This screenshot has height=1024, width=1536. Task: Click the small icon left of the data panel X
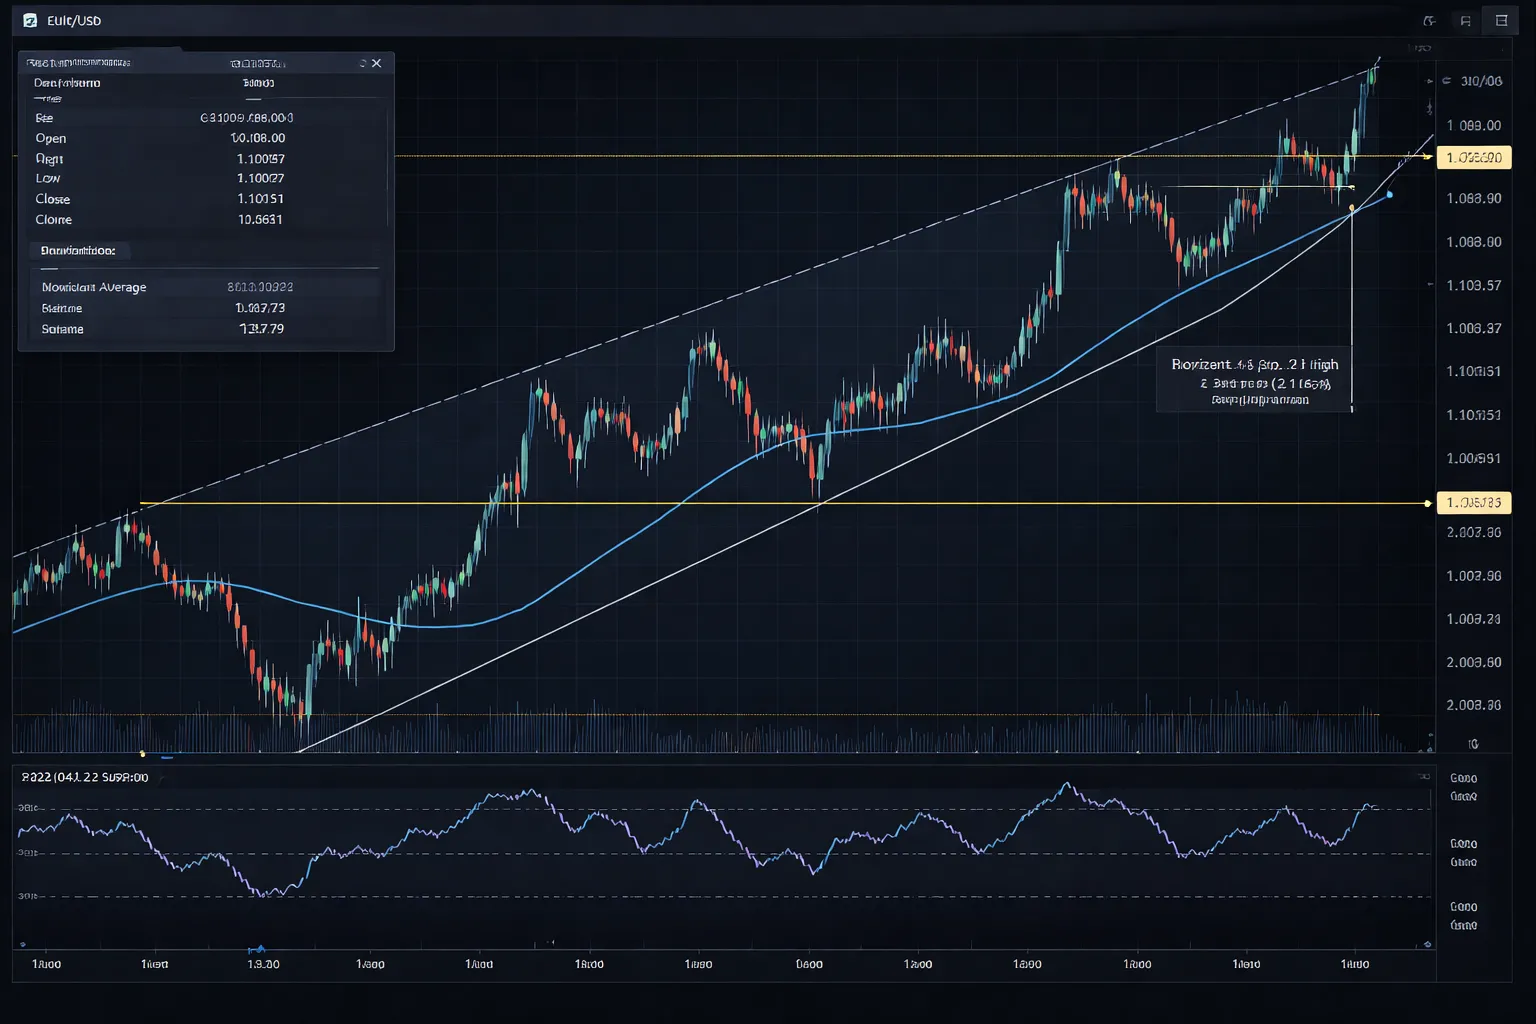pos(363,63)
